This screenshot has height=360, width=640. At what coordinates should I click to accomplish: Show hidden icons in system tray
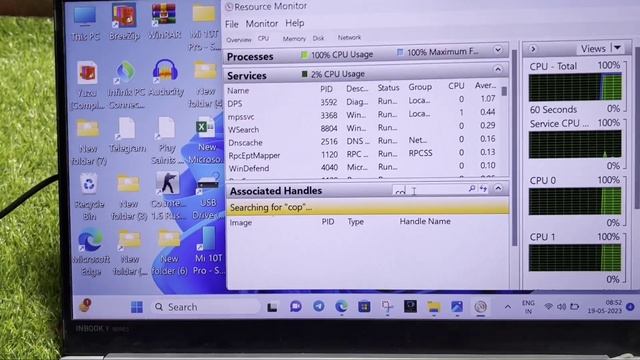click(x=508, y=307)
